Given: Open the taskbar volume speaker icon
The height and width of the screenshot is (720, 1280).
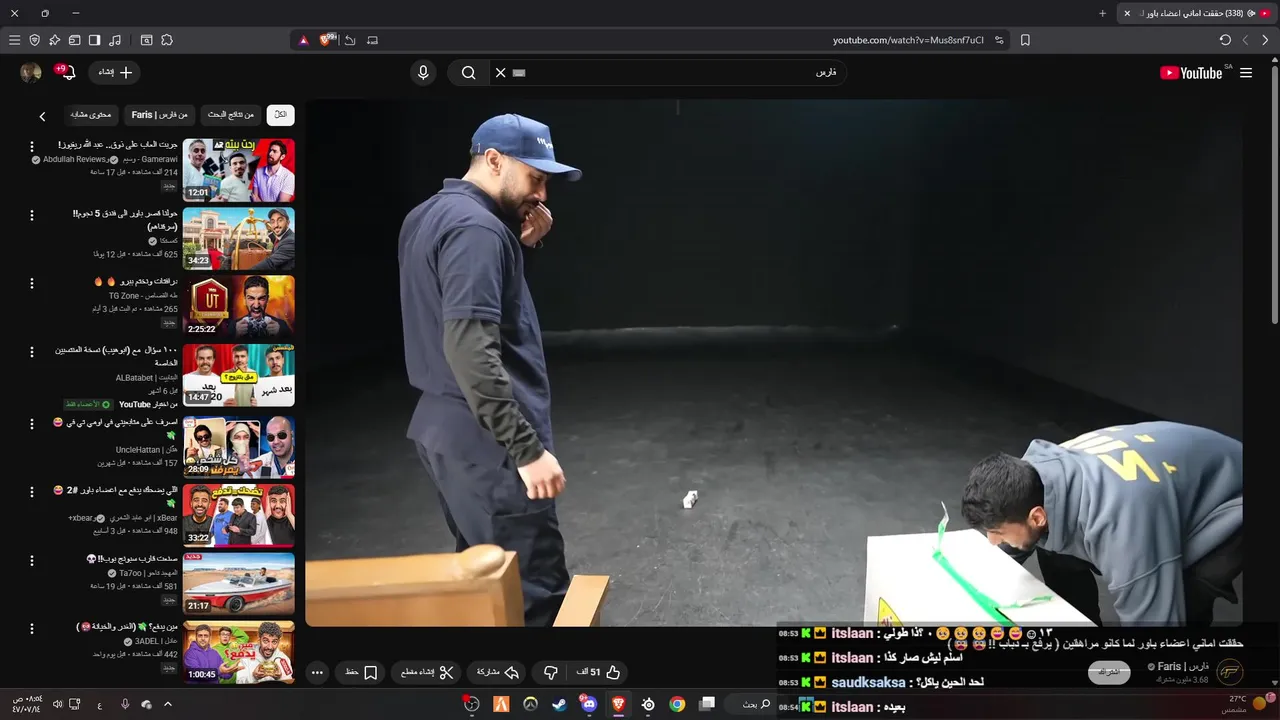Looking at the screenshot, I should [57, 704].
